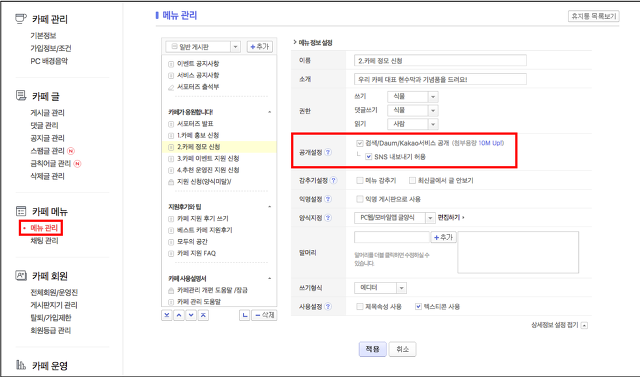Click board icon beside 카페 지원 FAQ
This screenshot has width=640, height=377.
click(171, 253)
